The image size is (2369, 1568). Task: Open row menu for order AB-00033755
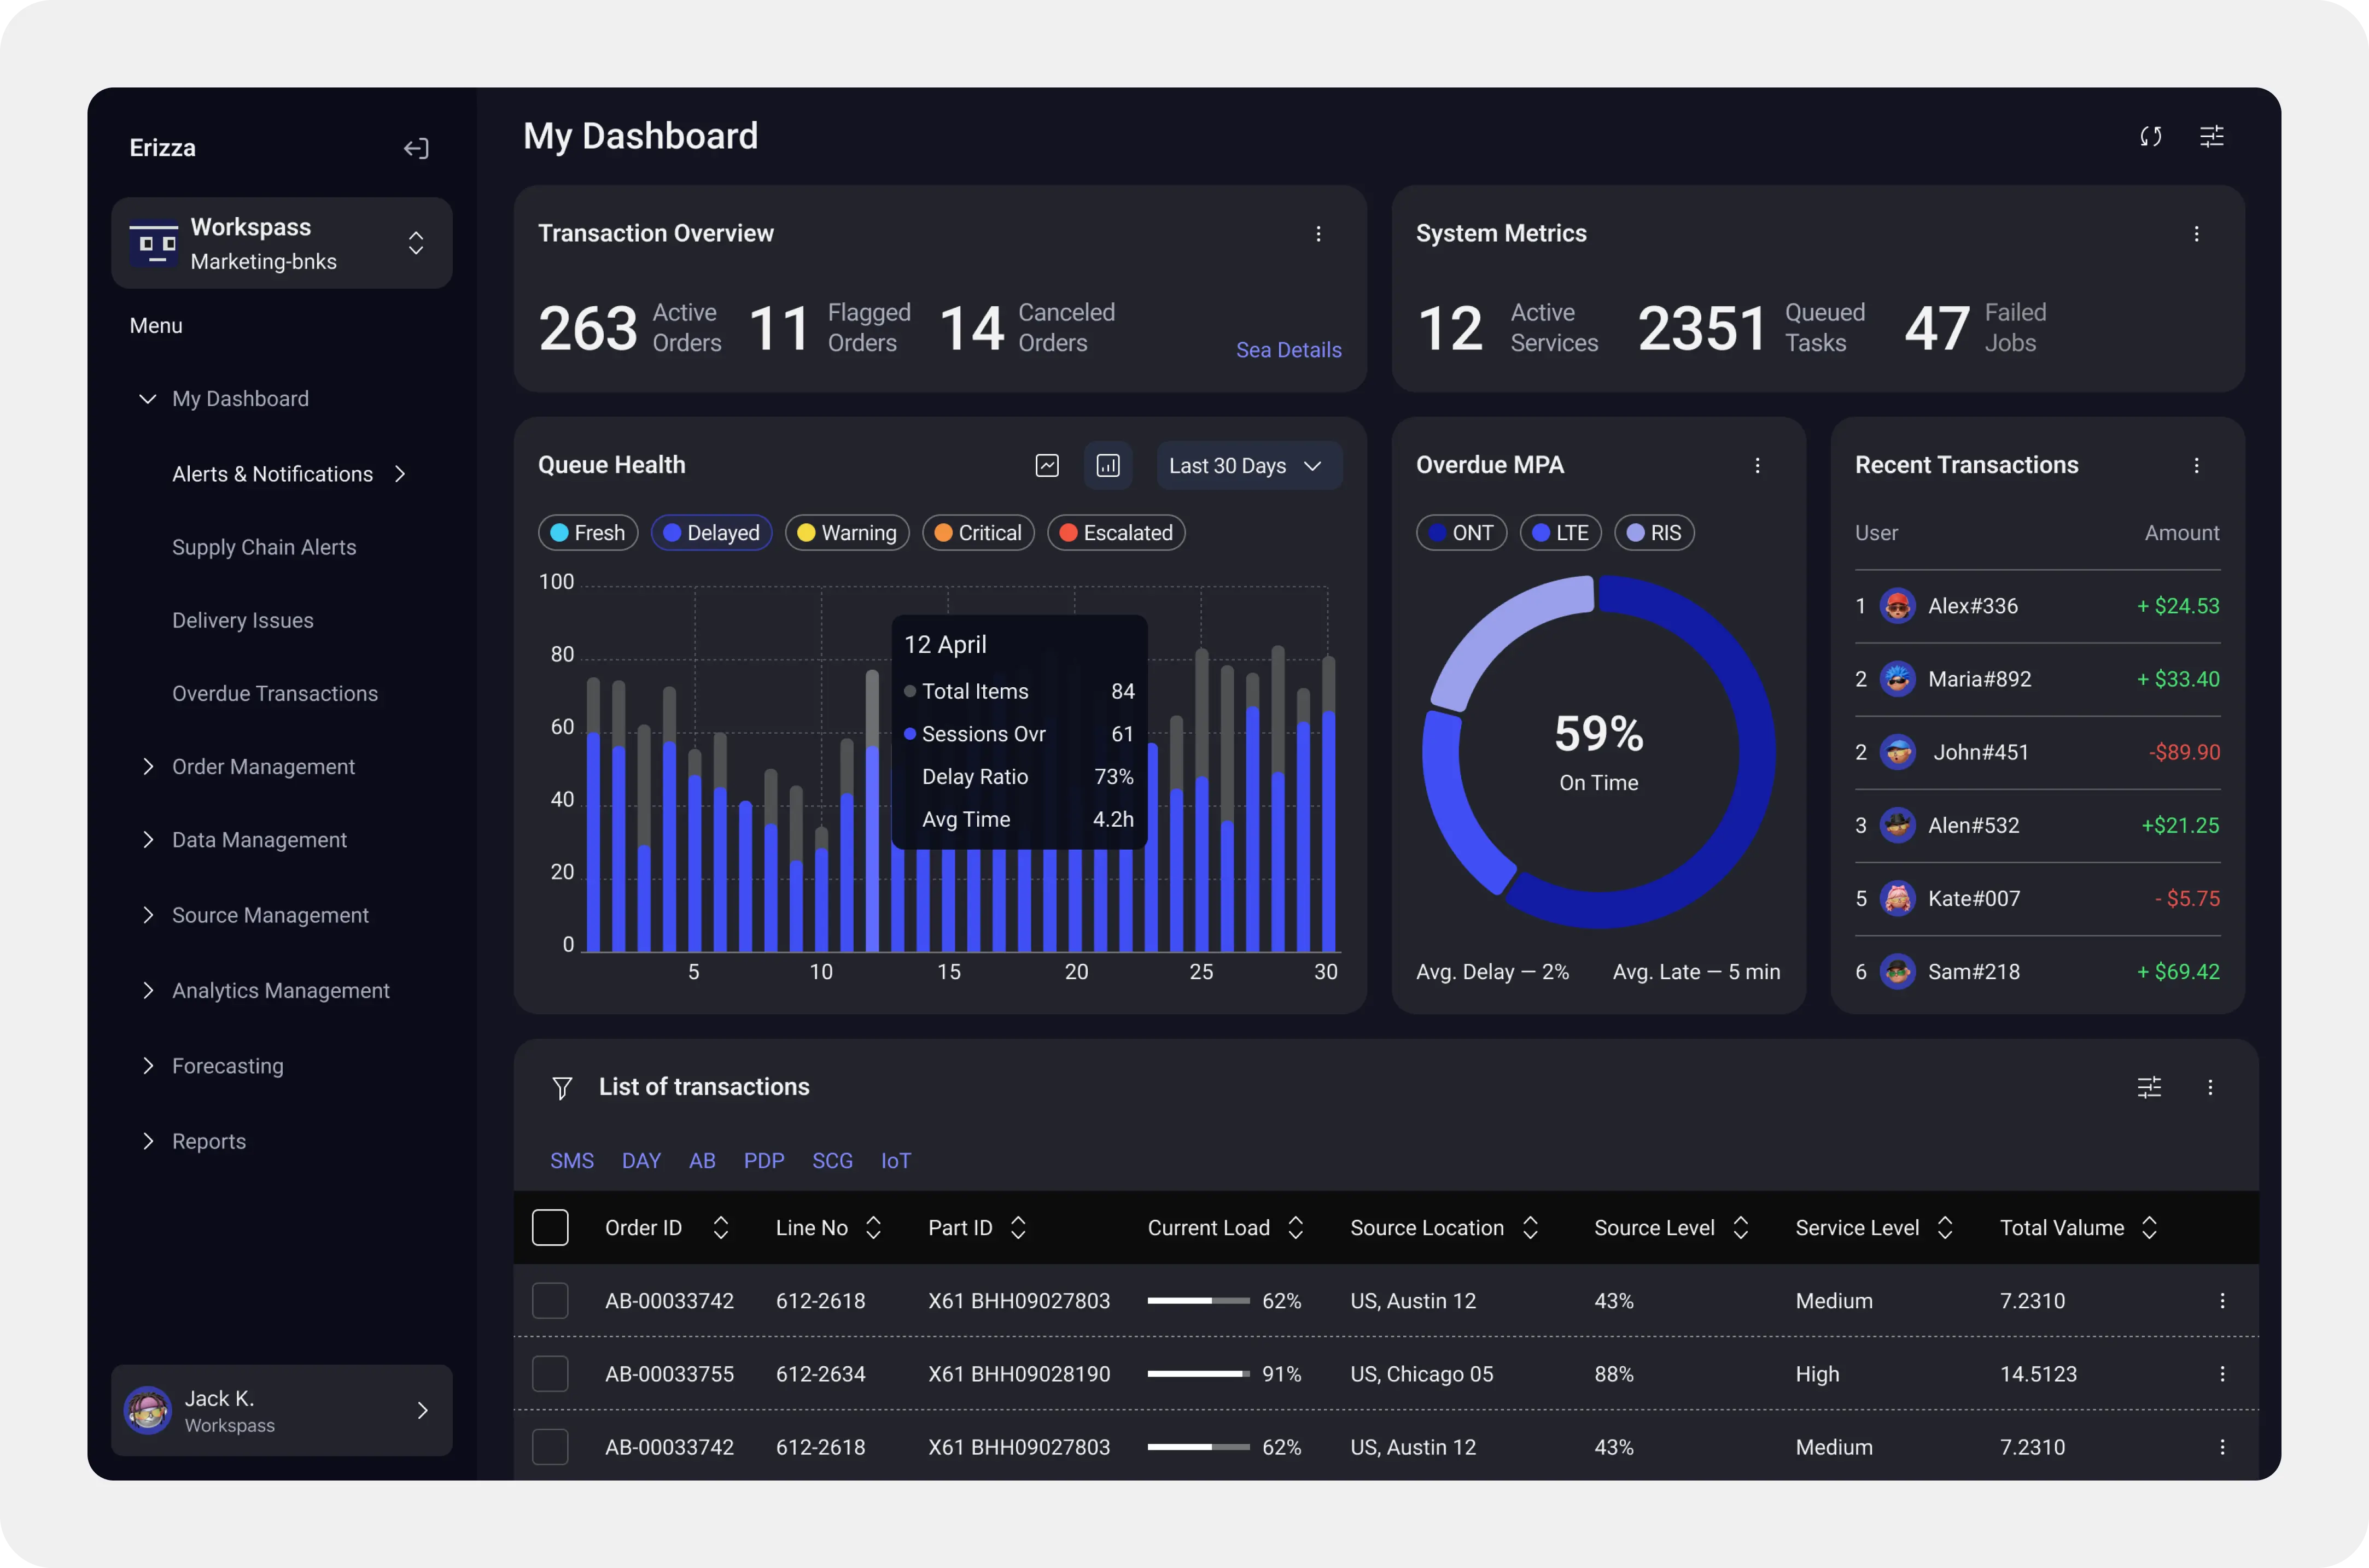coord(2222,1374)
